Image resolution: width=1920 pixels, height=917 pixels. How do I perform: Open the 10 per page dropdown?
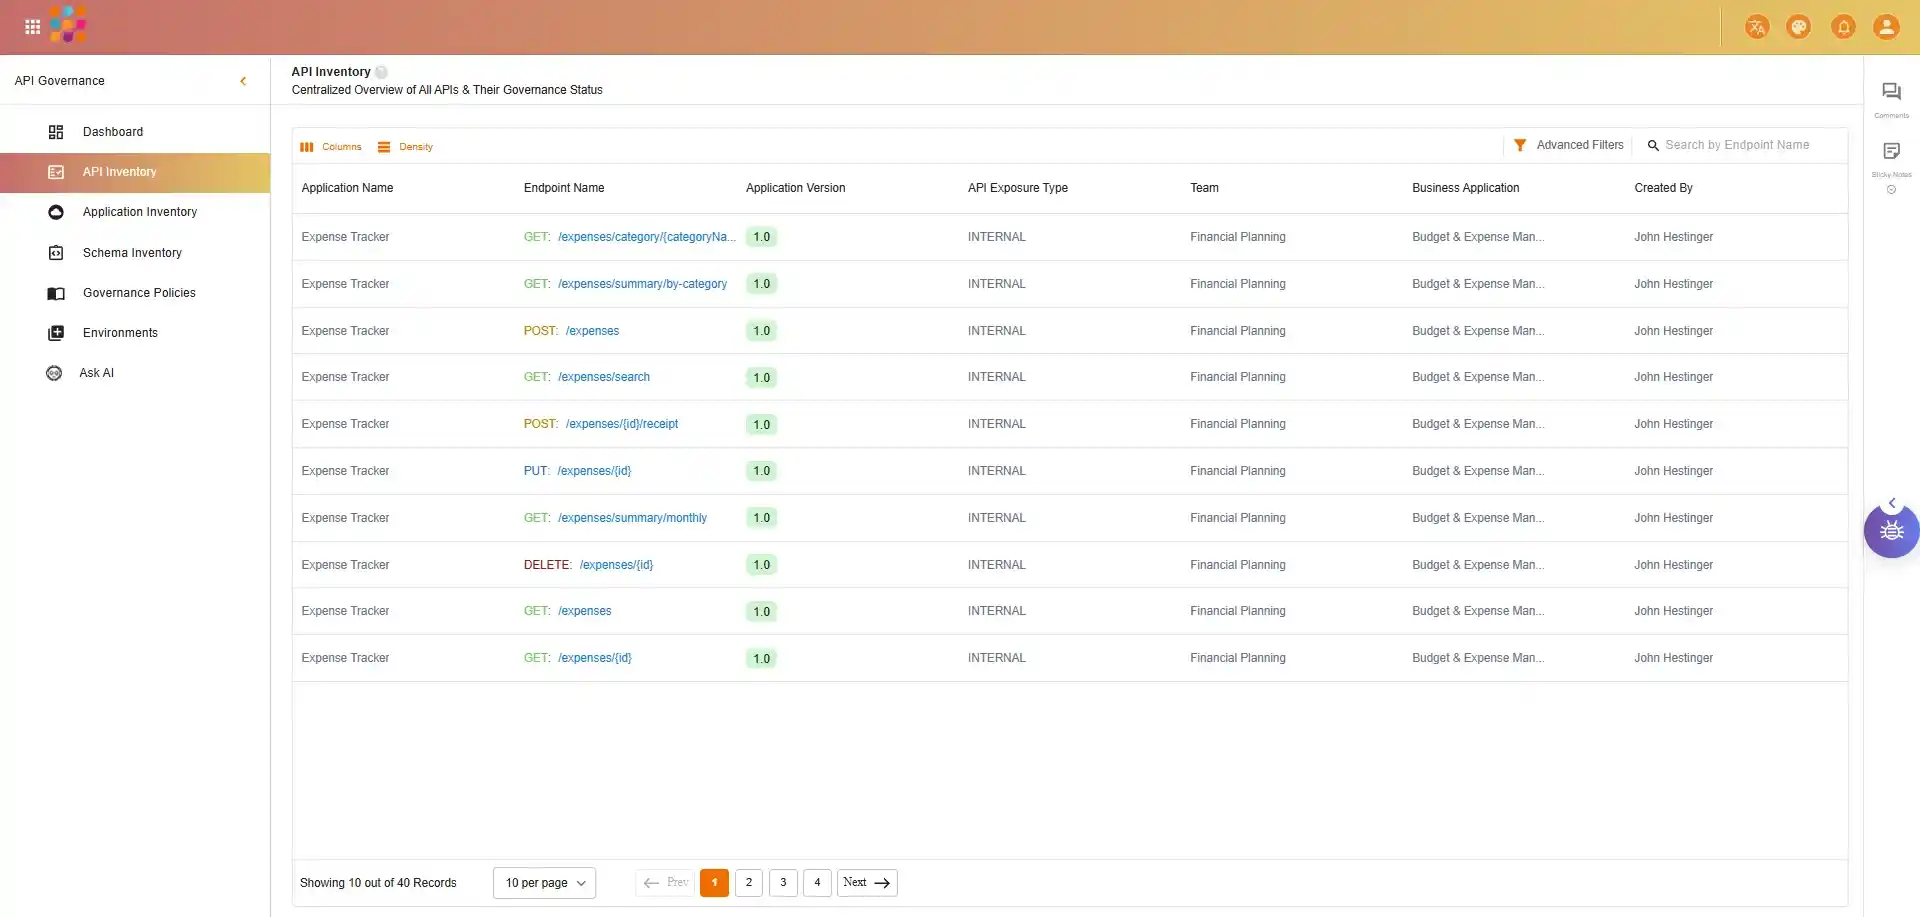point(544,883)
